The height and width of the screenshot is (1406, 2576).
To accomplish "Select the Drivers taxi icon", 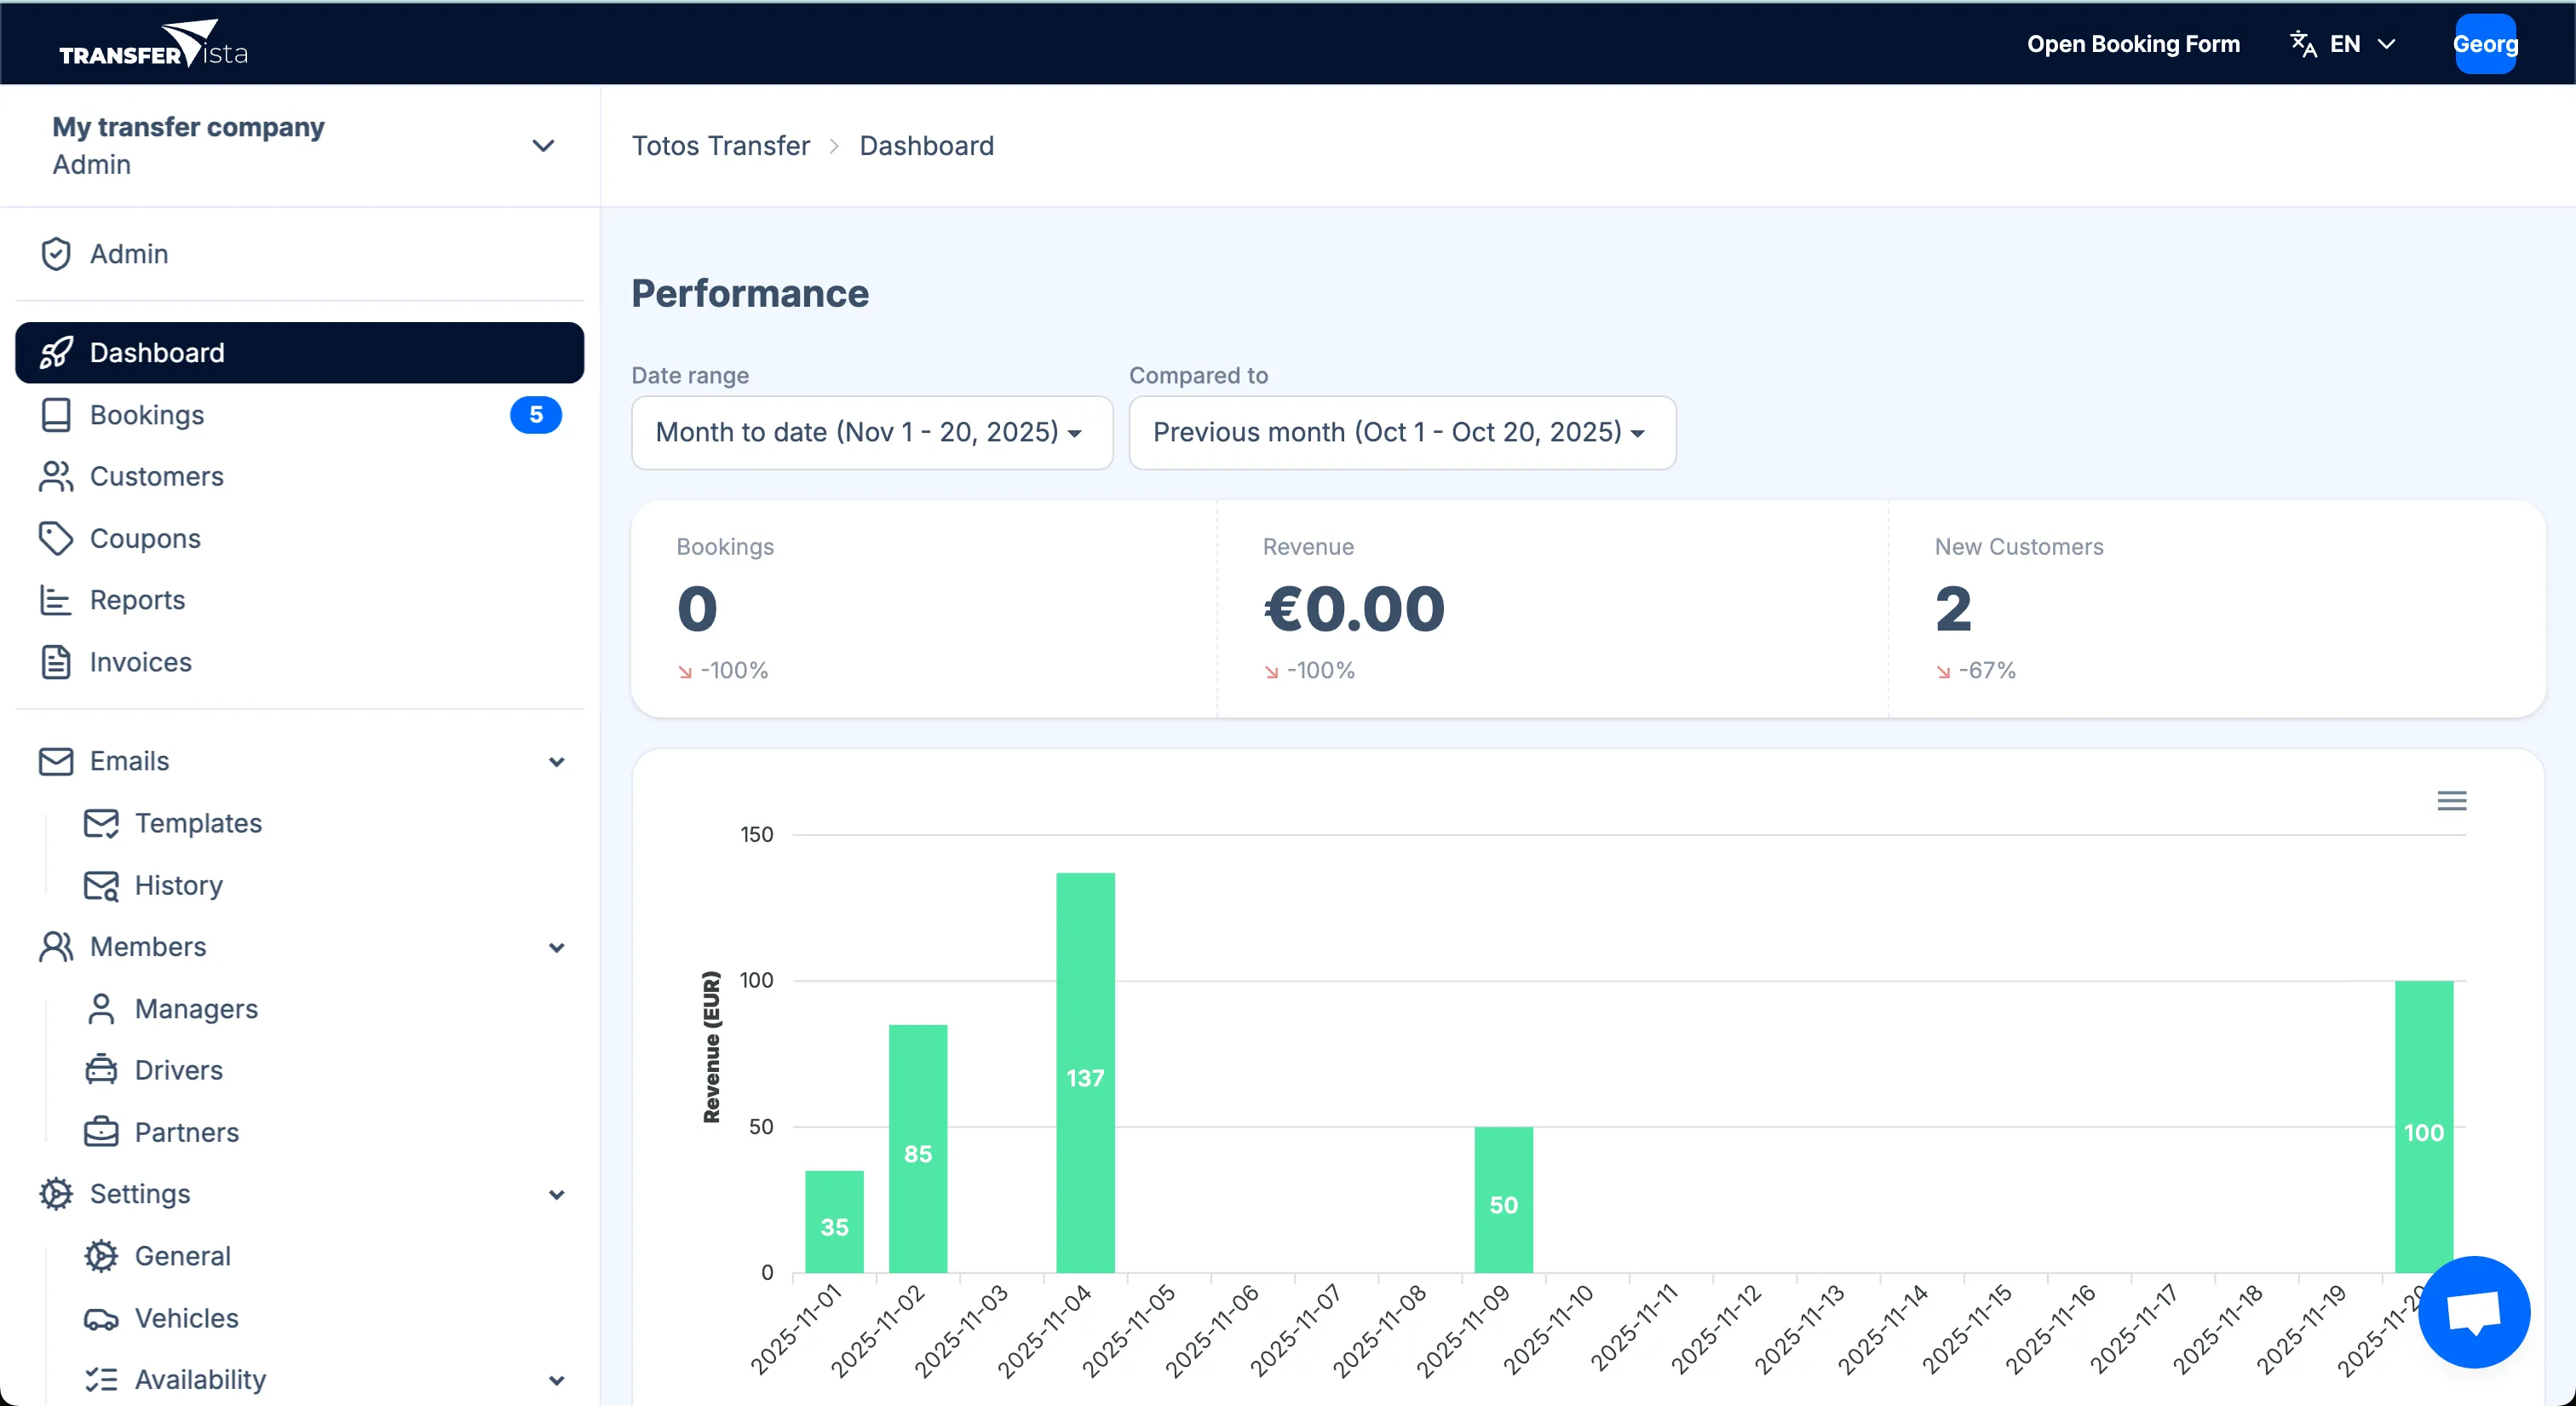I will click(101, 1069).
